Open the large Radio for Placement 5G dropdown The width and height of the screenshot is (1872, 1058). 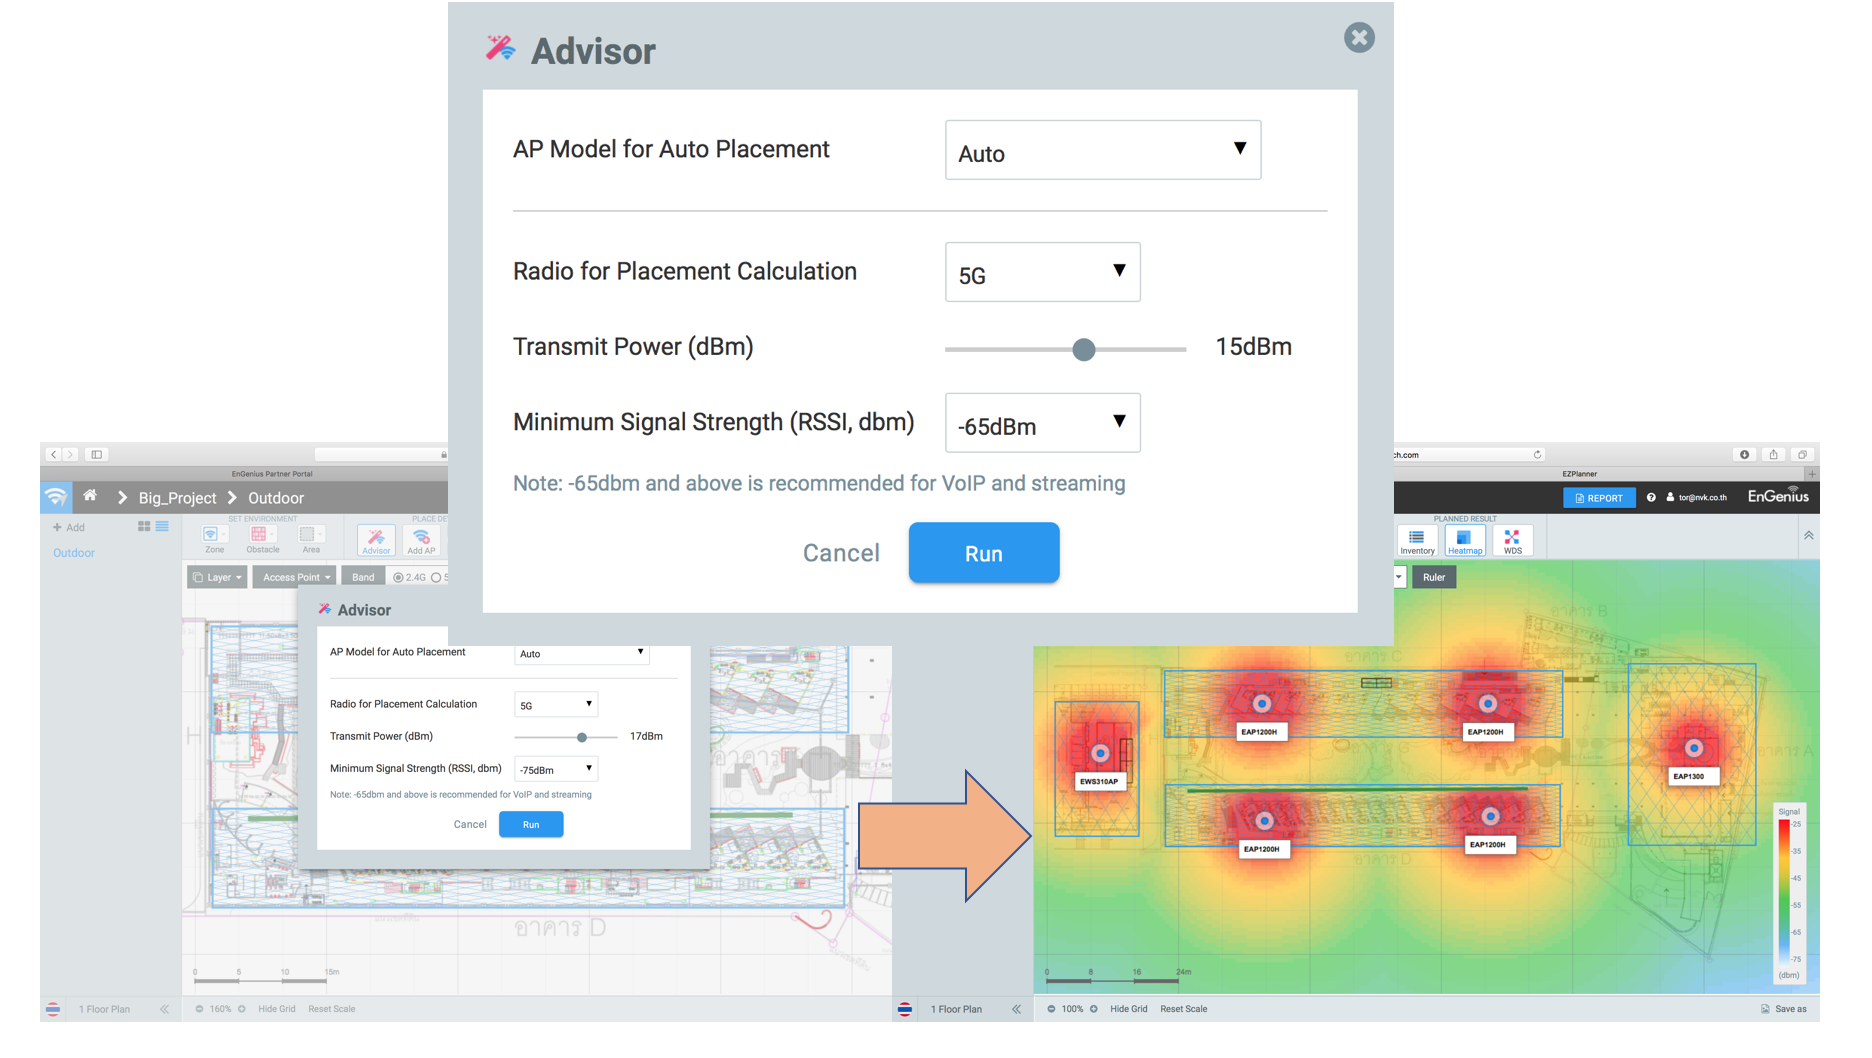point(1043,272)
